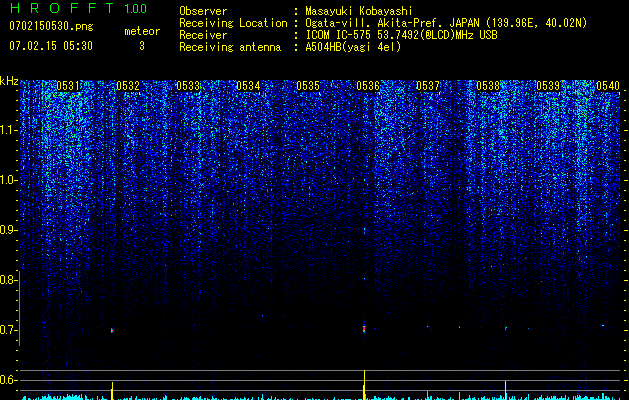
Task: Select the A504HB(yagi 4el) antenna text
Action: pos(353,47)
